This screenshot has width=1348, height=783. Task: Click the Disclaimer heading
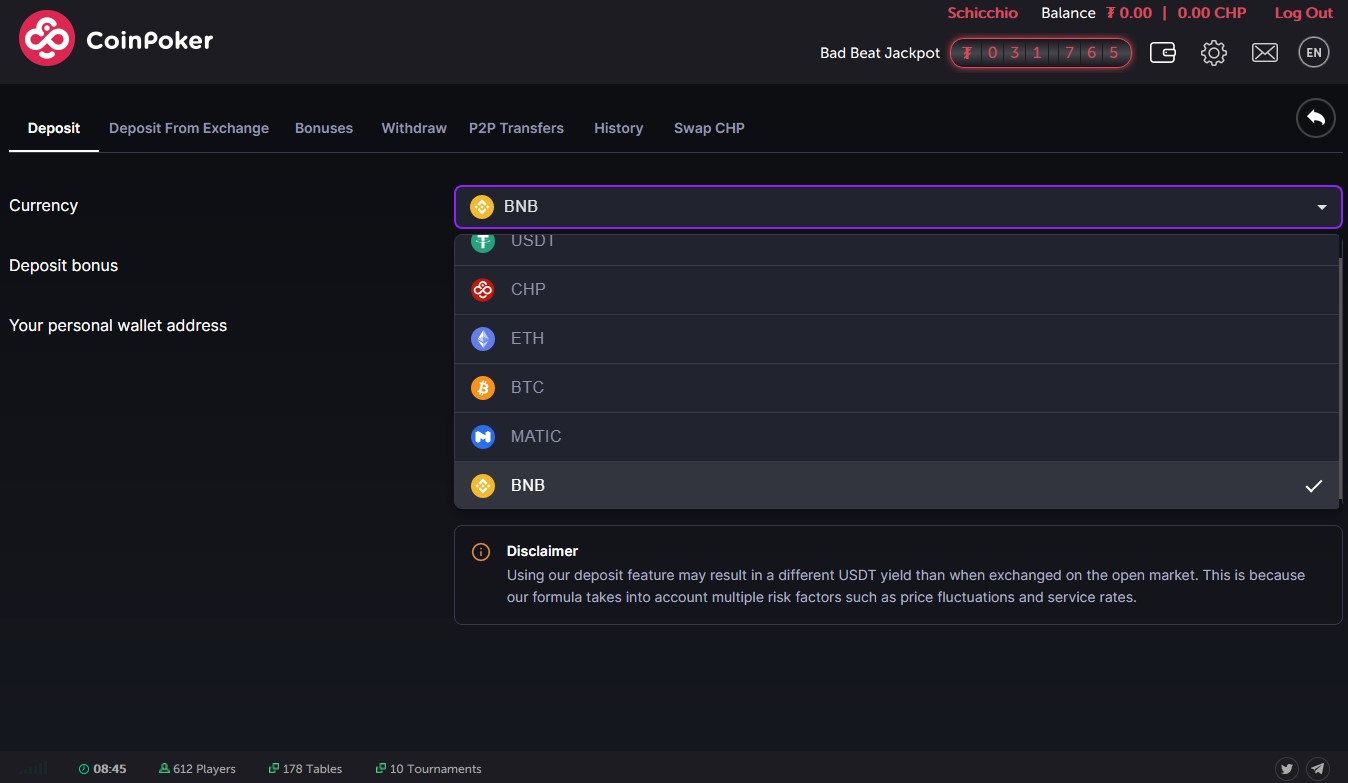(x=542, y=551)
